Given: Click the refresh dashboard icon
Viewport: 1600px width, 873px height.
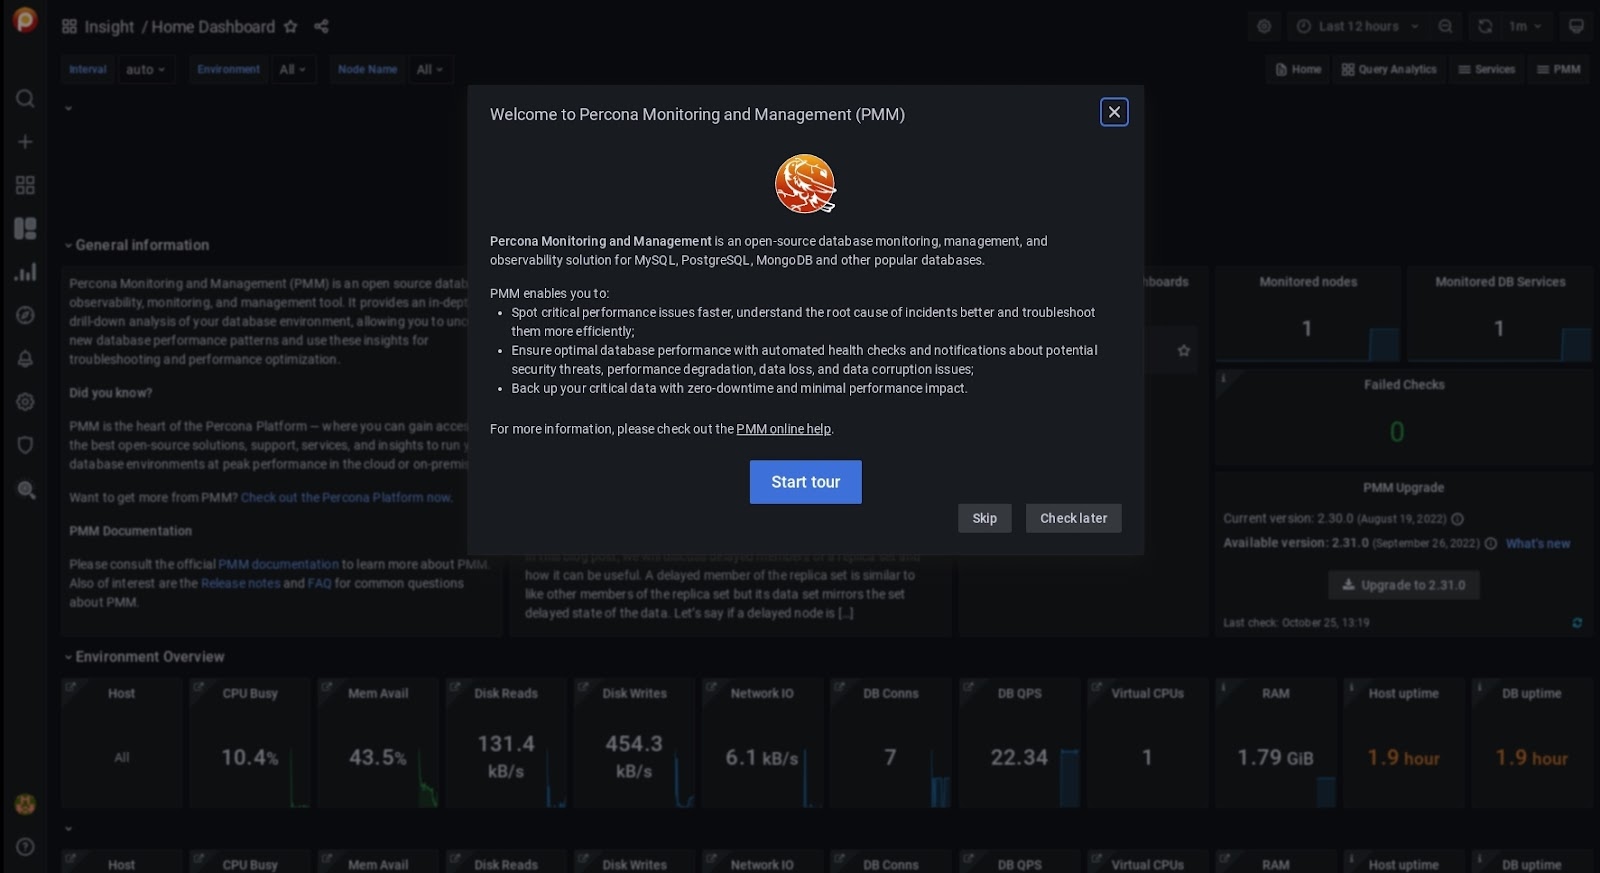Looking at the screenshot, I should click(x=1485, y=27).
